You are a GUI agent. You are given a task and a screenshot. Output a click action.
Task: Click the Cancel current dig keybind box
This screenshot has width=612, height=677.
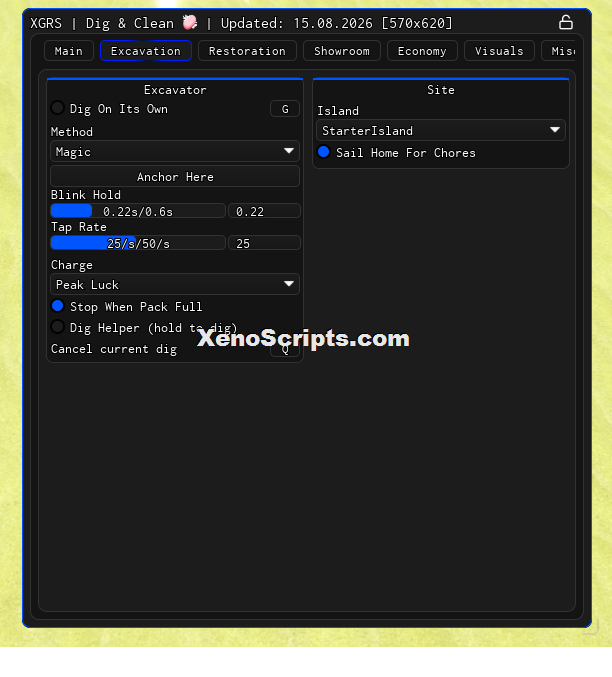(x=285, y=349)
